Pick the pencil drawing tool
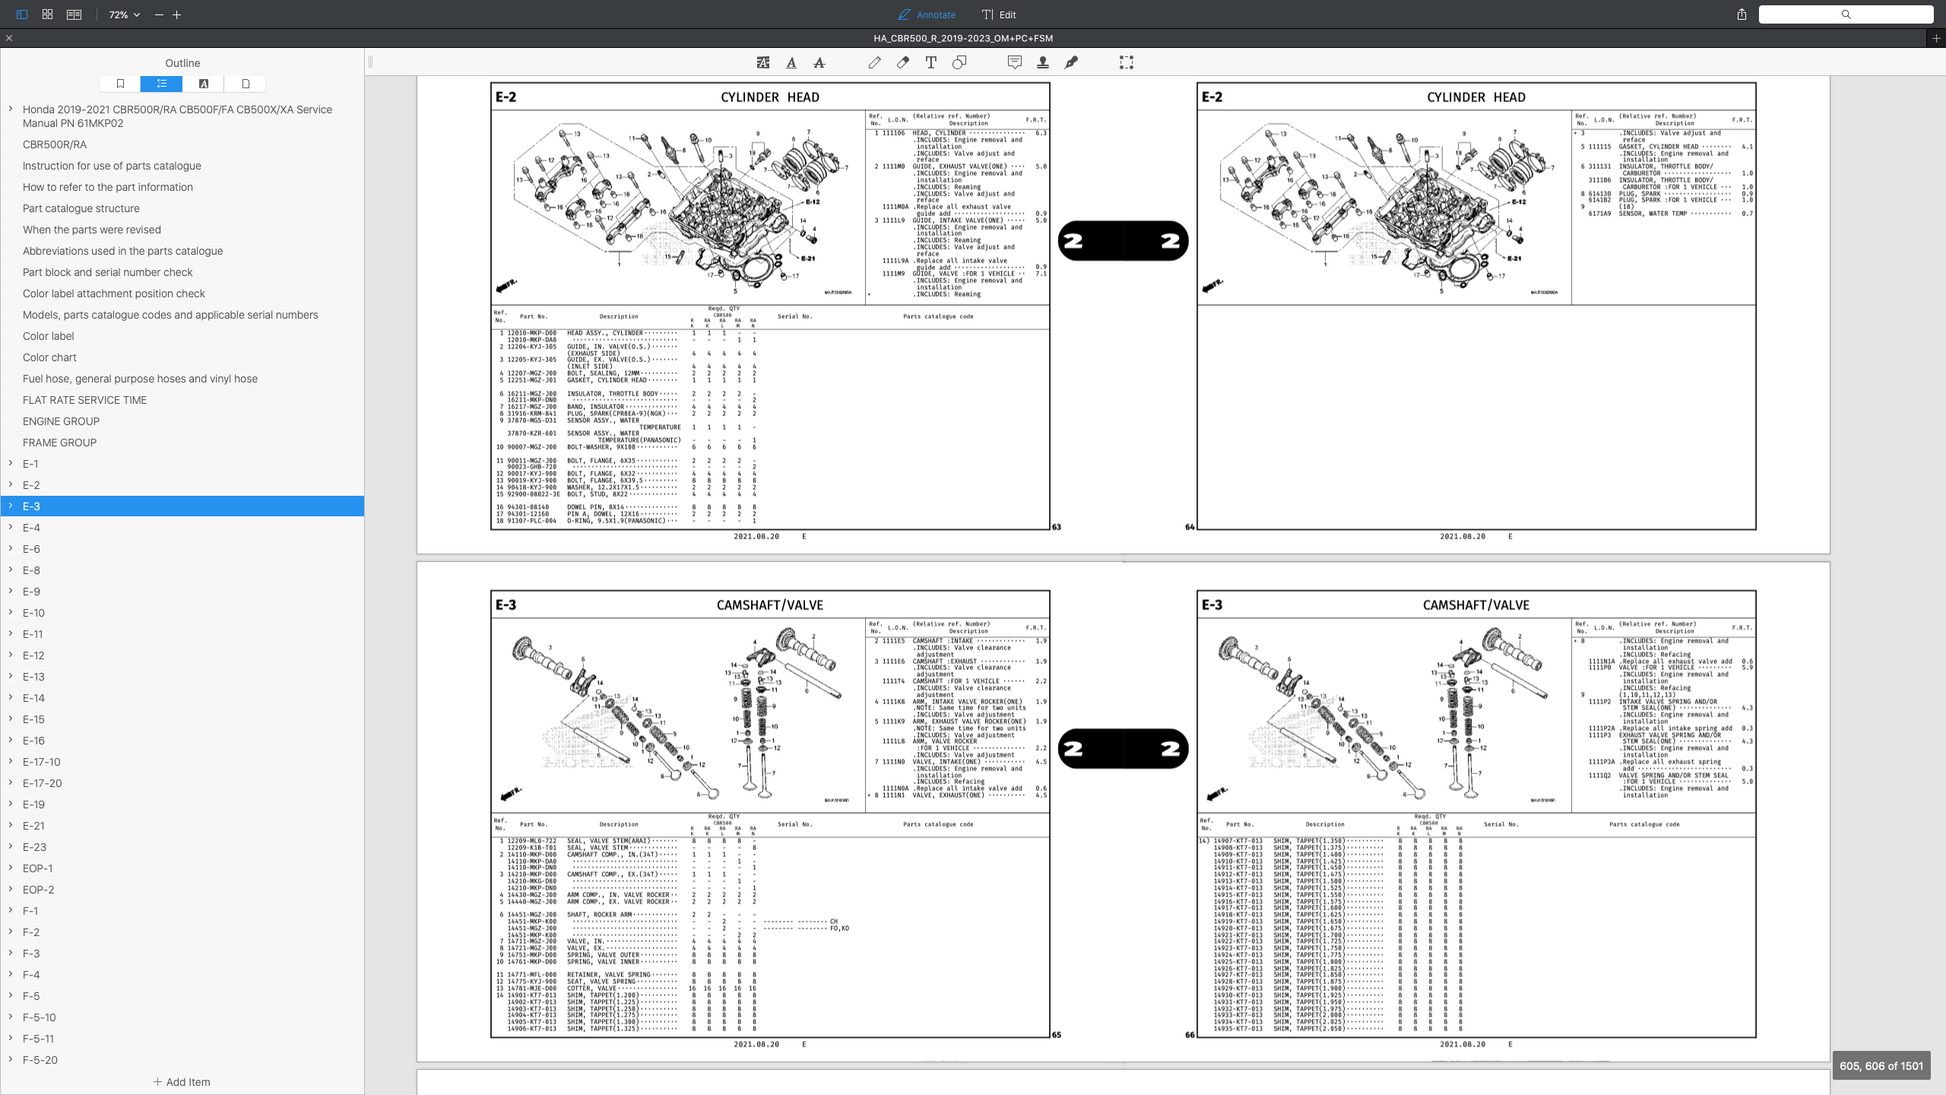The image size is (1946, 1095). click(875, 62)
